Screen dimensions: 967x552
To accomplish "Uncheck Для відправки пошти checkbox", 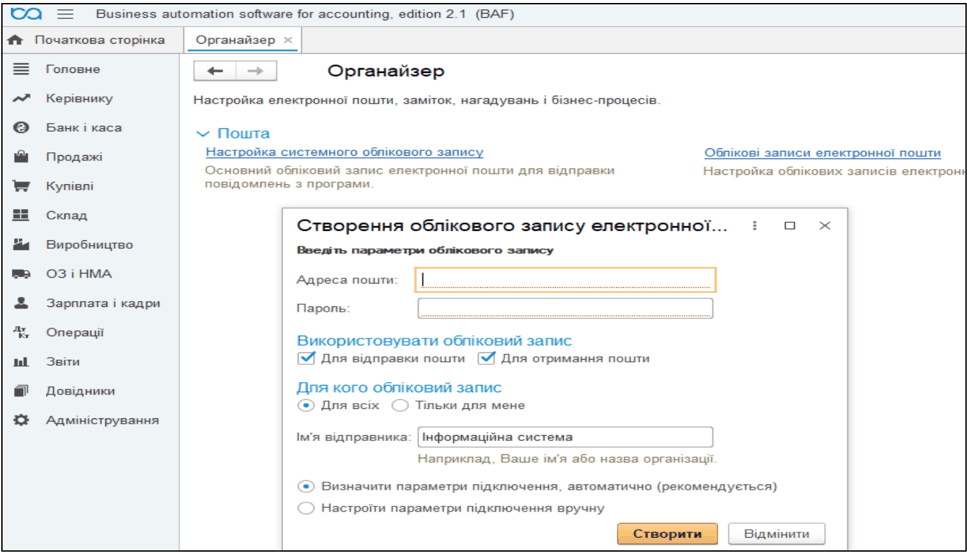I will 306,358.
